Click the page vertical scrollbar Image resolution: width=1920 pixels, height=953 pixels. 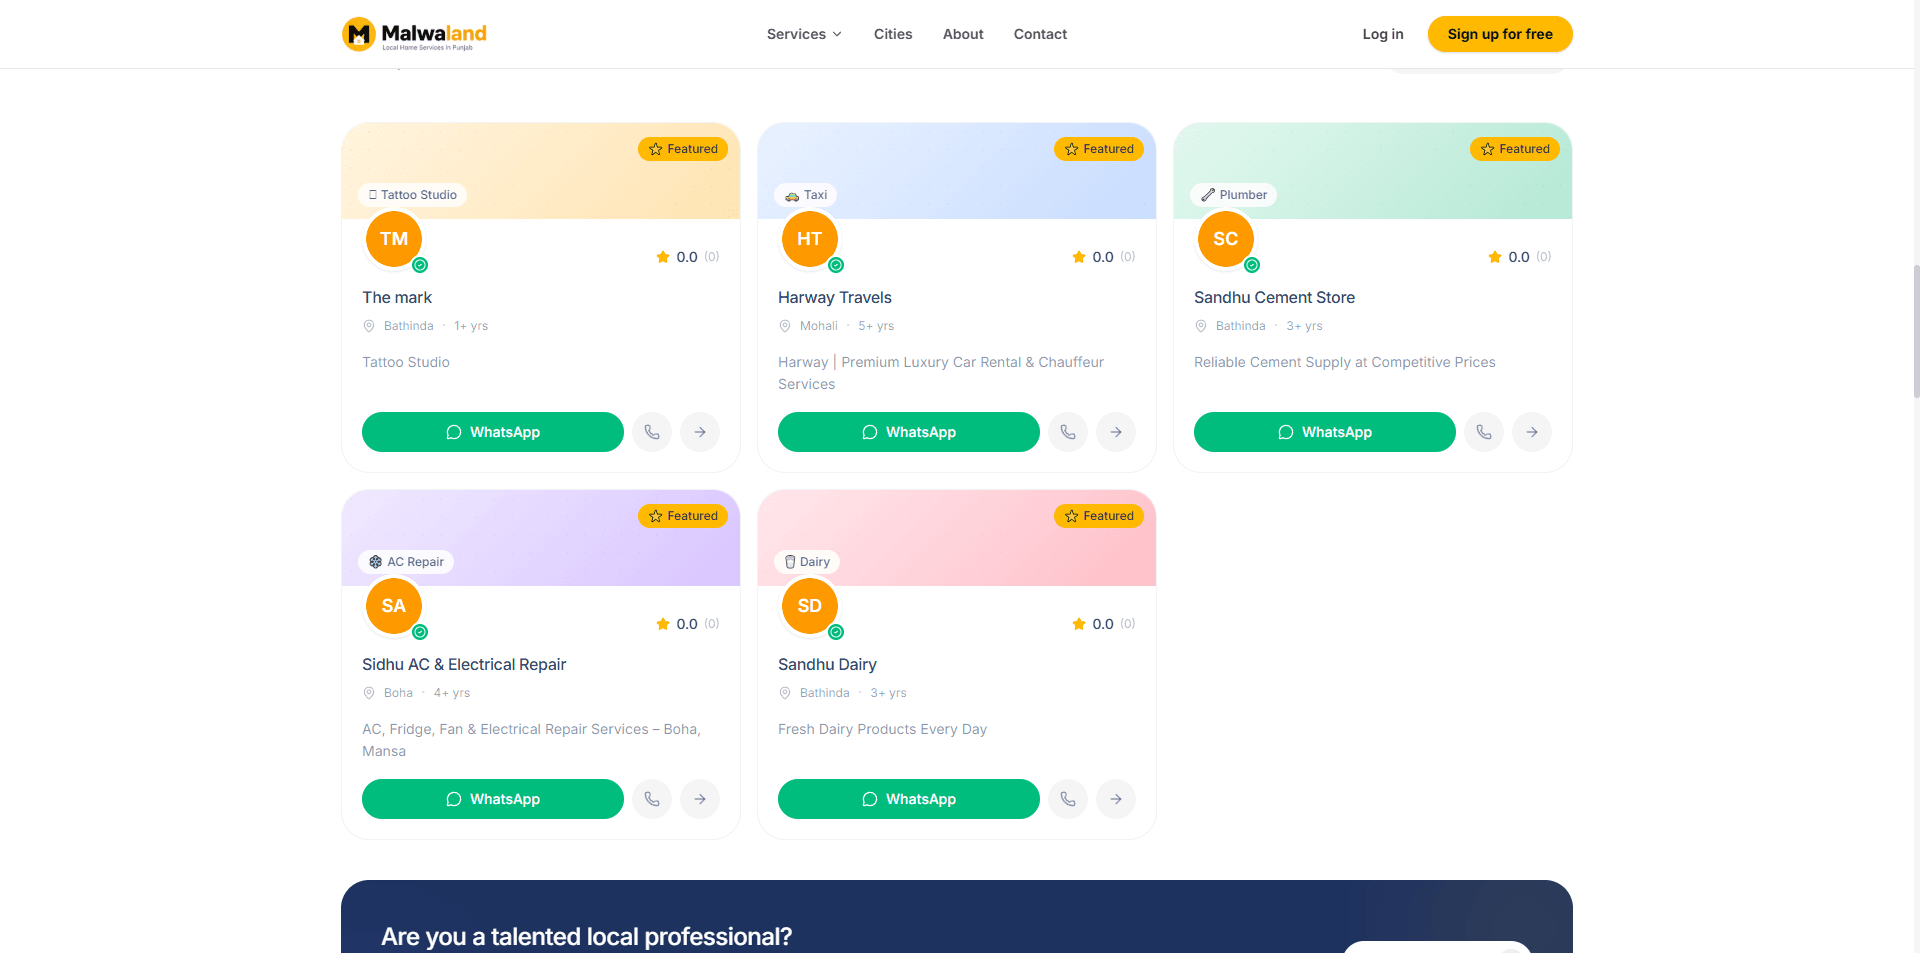tap(1915, 330)
